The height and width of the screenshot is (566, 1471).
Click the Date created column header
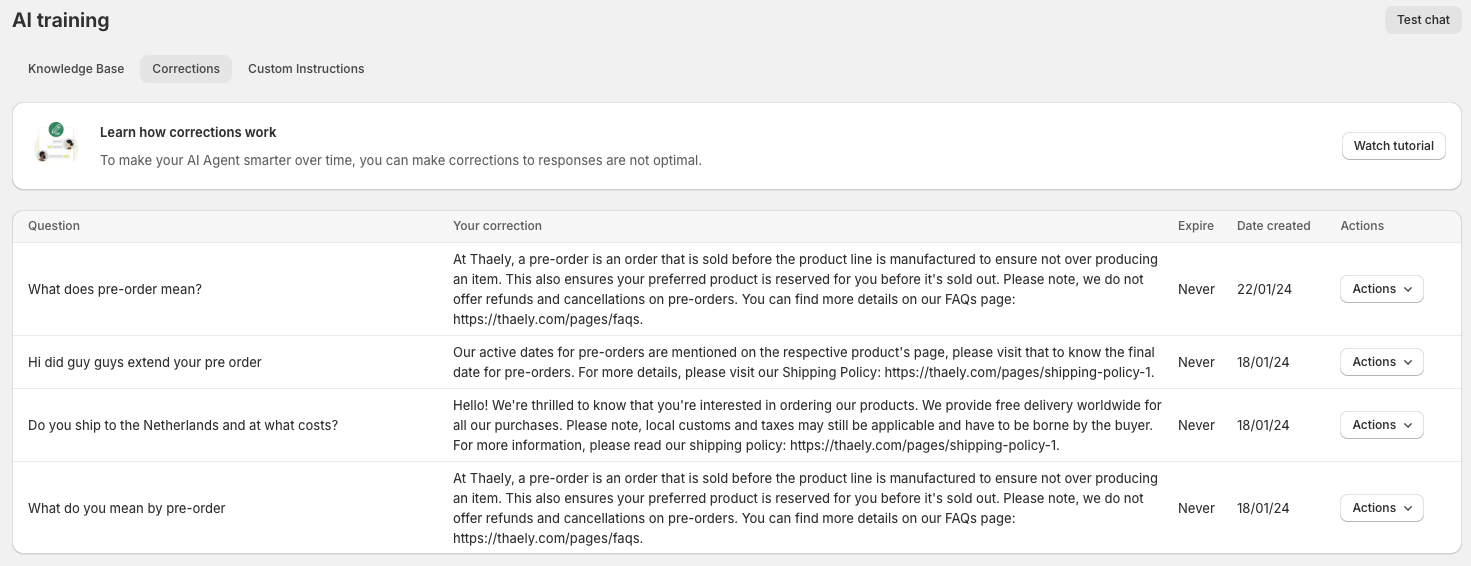tap(1273, 226)
